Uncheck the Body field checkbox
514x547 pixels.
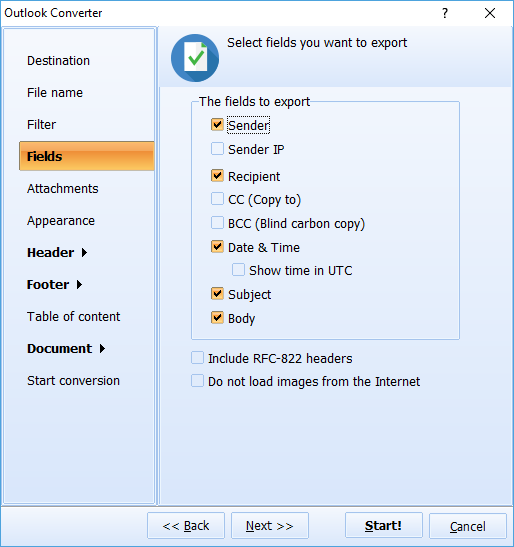pyautogui.click(x=217, y=318)
